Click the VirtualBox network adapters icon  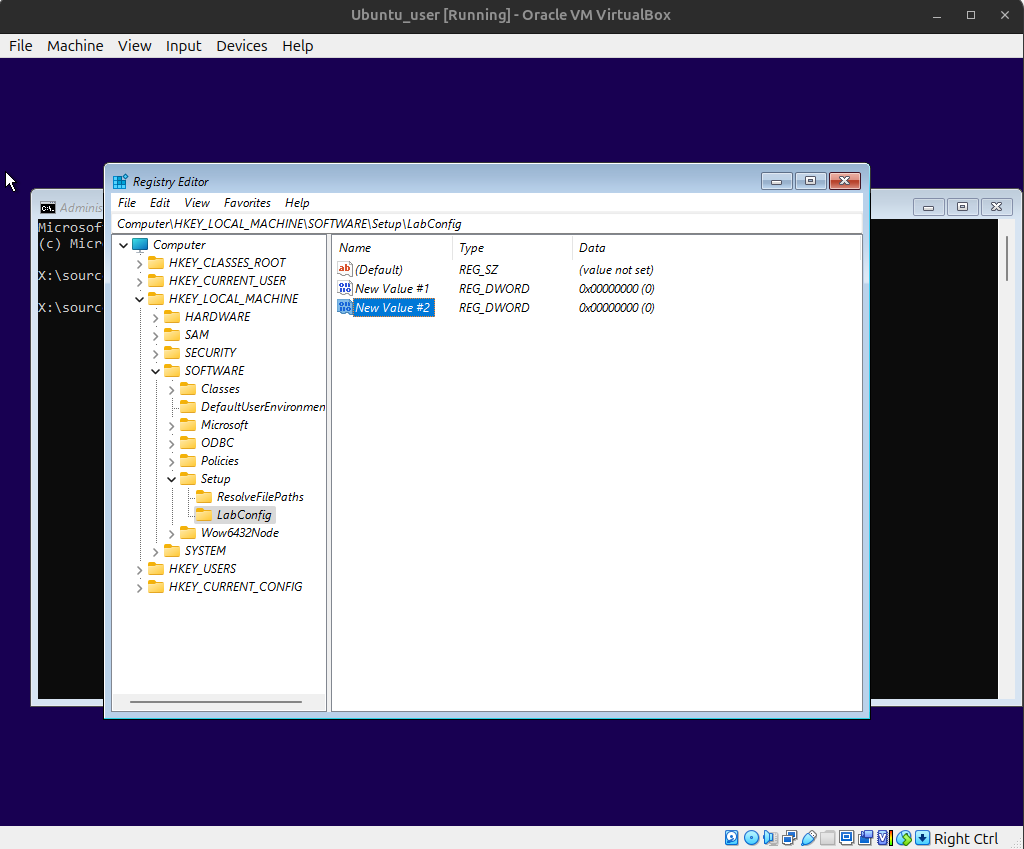790,838
